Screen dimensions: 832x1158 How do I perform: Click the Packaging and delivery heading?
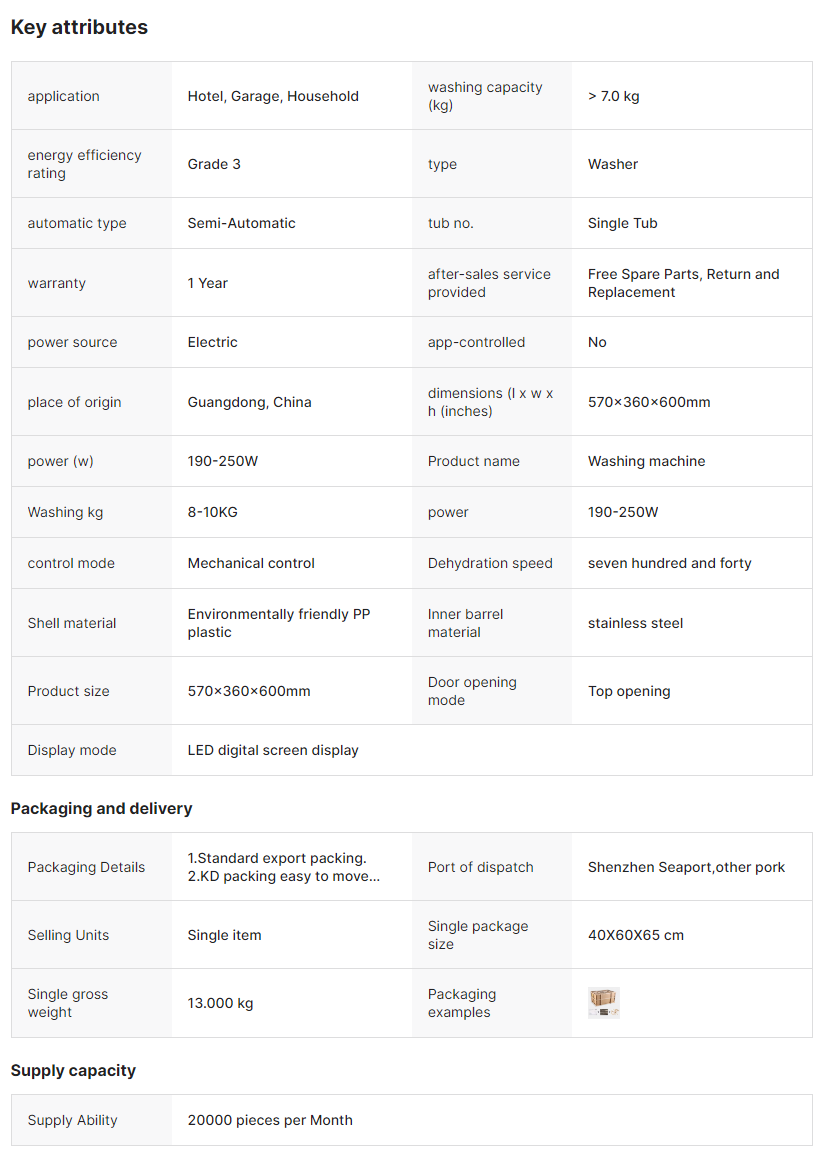(x=101, y=808)
